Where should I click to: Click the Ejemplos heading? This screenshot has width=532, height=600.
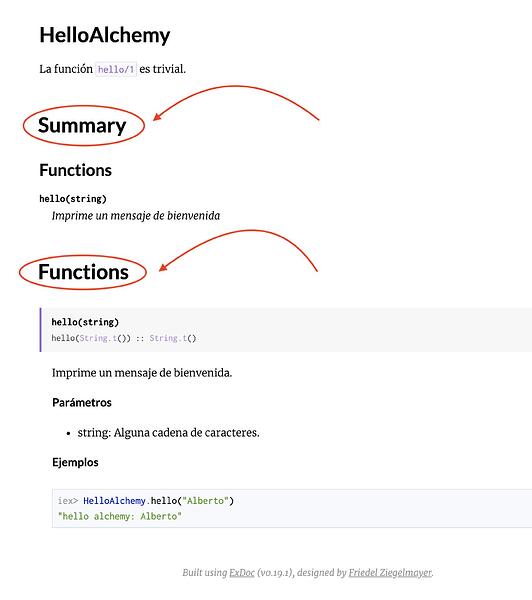pyautogui.click(x=75, y=462)
